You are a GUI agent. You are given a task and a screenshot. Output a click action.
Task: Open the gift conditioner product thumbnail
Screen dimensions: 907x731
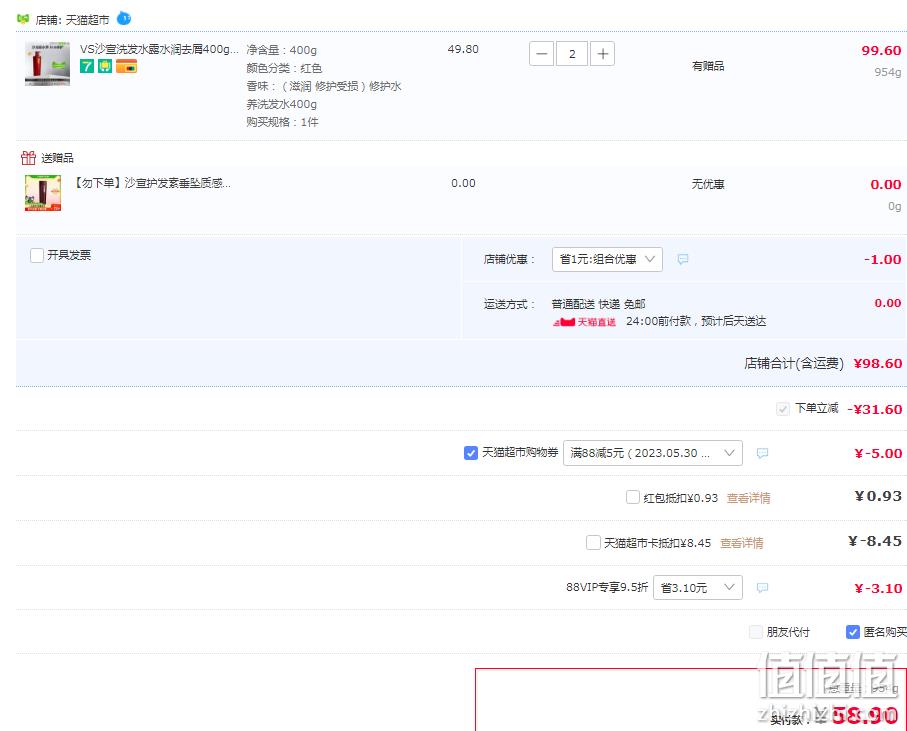[x=43, y=193]
